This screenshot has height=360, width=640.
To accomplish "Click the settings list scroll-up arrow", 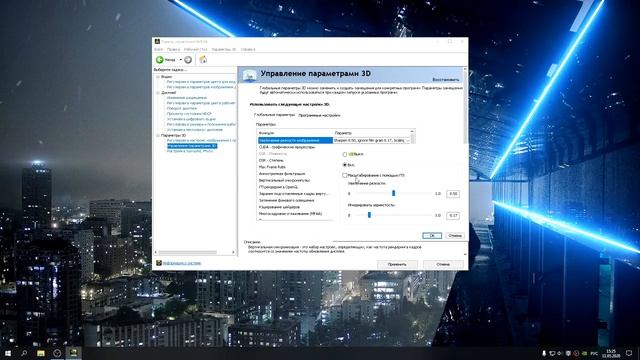I will click(x=413, y=132).
